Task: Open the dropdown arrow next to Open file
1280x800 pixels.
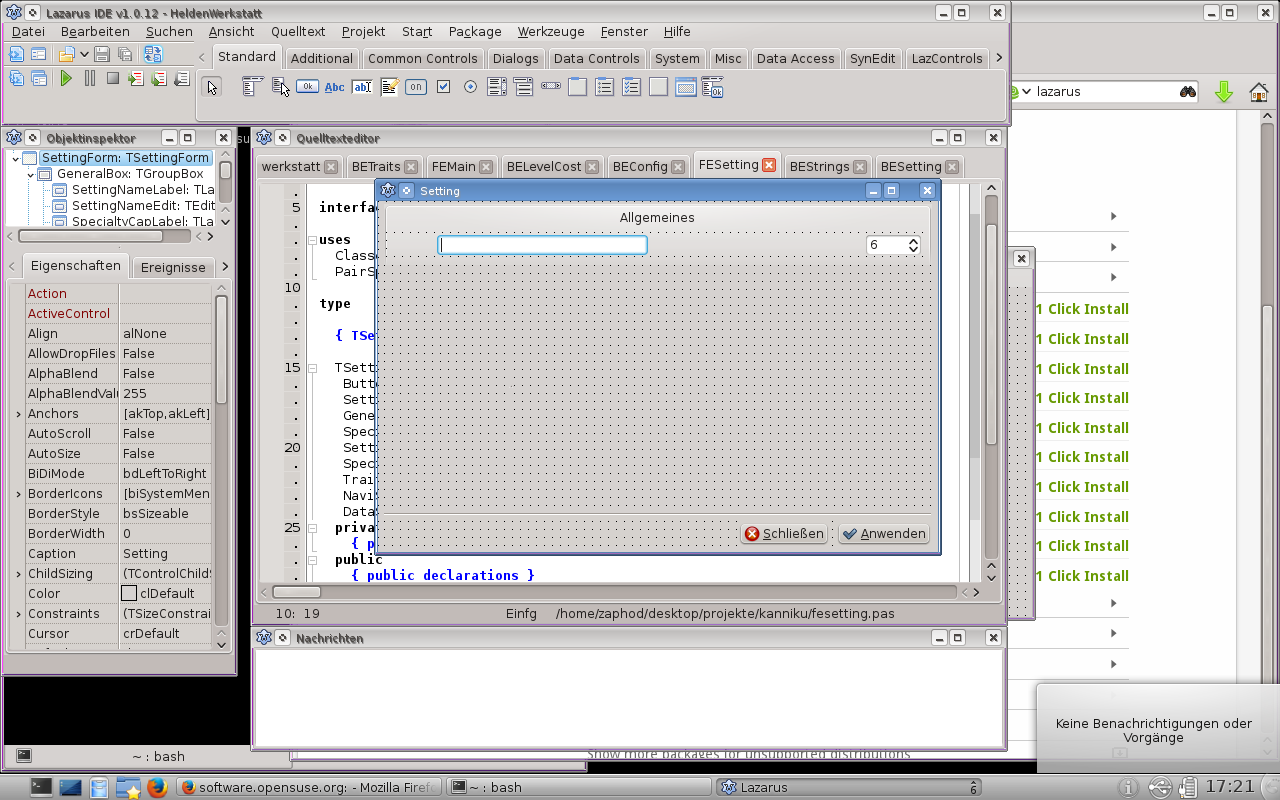Action: tap(84, 54)
